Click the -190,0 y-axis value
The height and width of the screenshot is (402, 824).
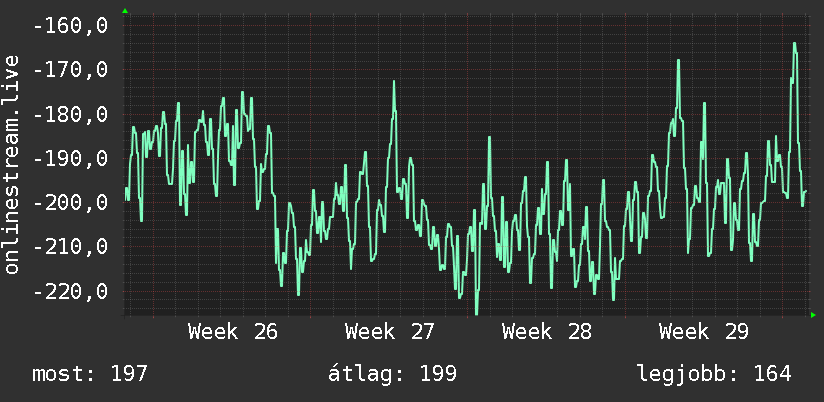70,158
